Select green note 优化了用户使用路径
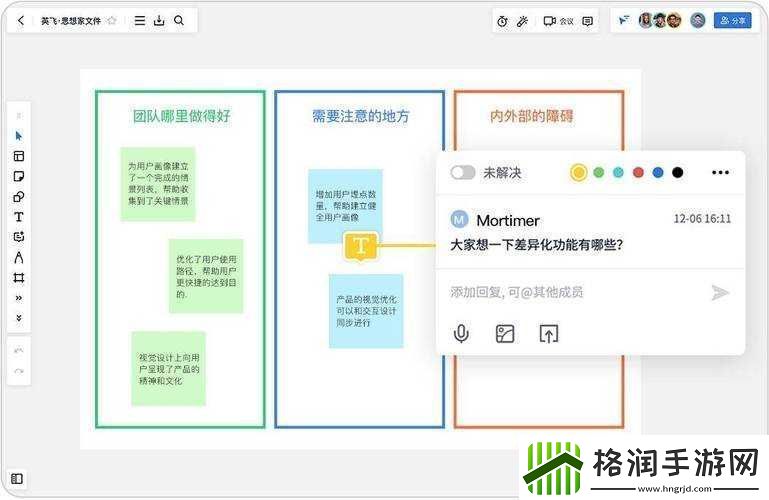 coord(205,276)
